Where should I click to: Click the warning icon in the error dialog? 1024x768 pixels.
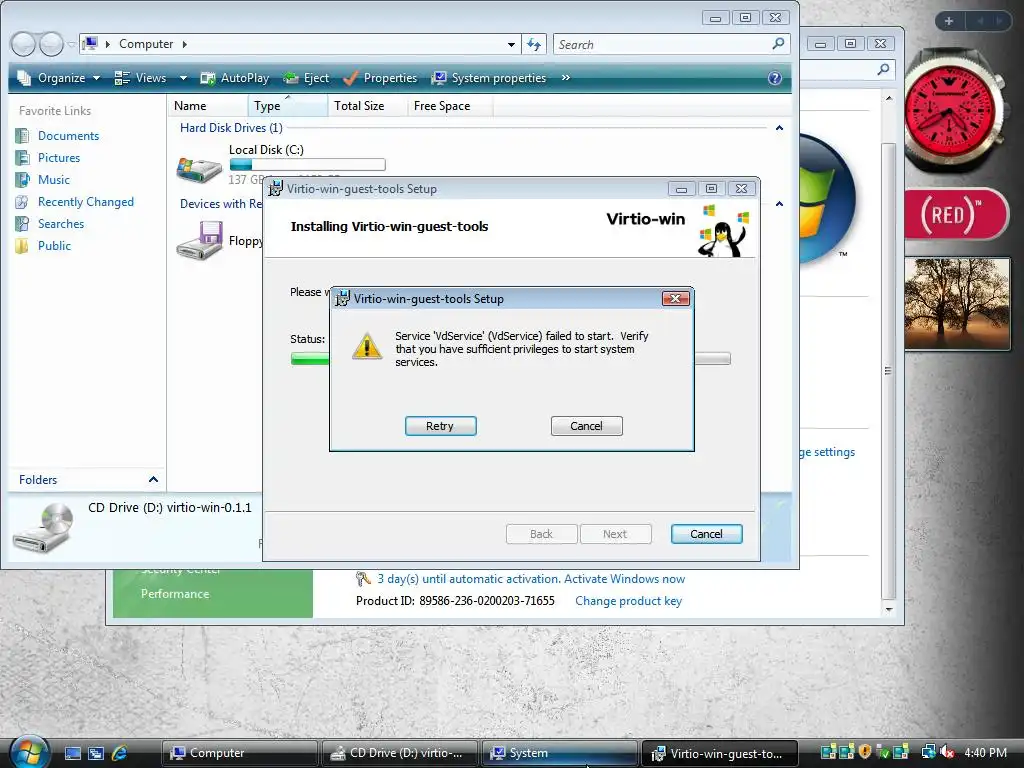pos(367,346)
